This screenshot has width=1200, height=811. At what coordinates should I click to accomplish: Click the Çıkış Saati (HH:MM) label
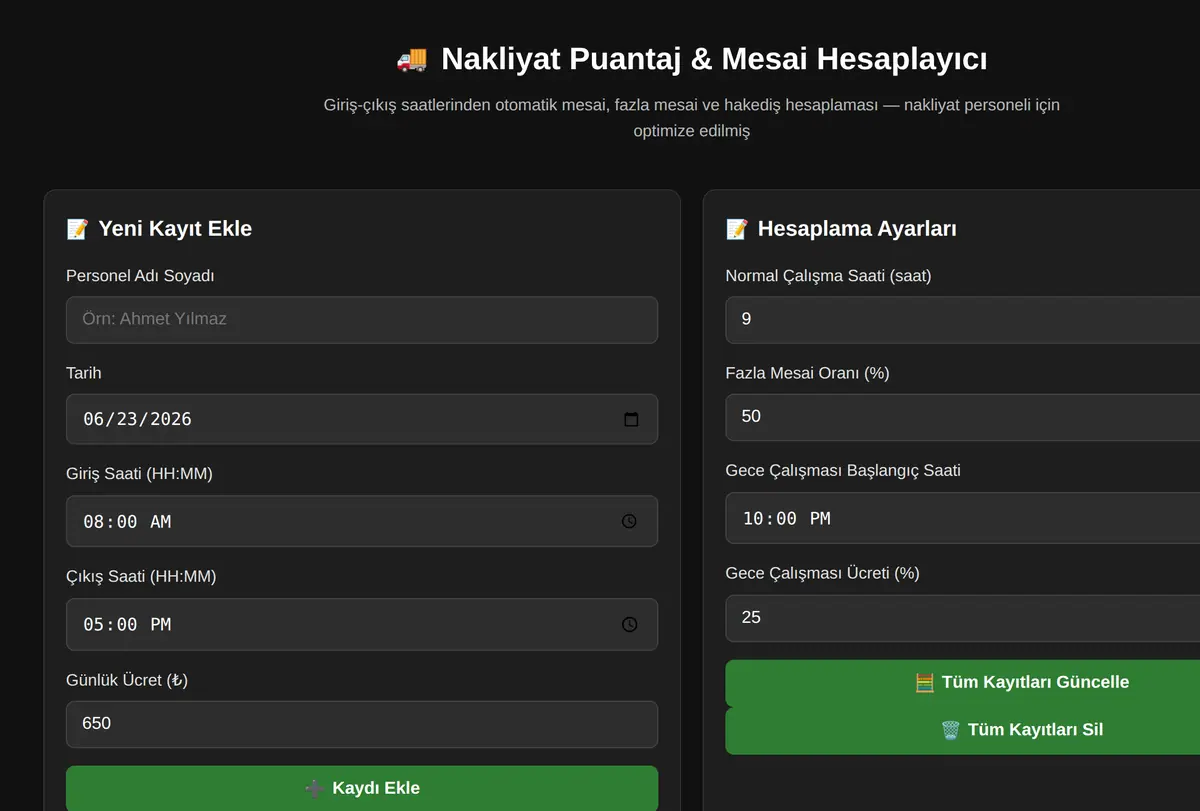click(x=141, y=577)
